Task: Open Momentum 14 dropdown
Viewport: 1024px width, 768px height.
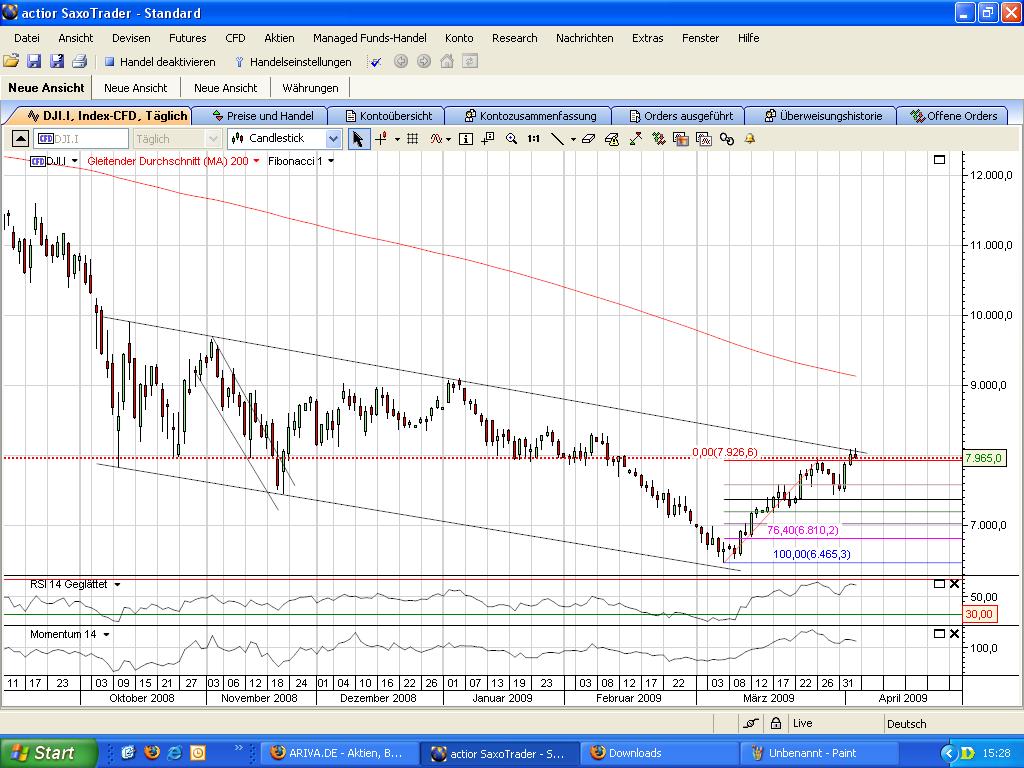Action: click(x=106, y=634)
